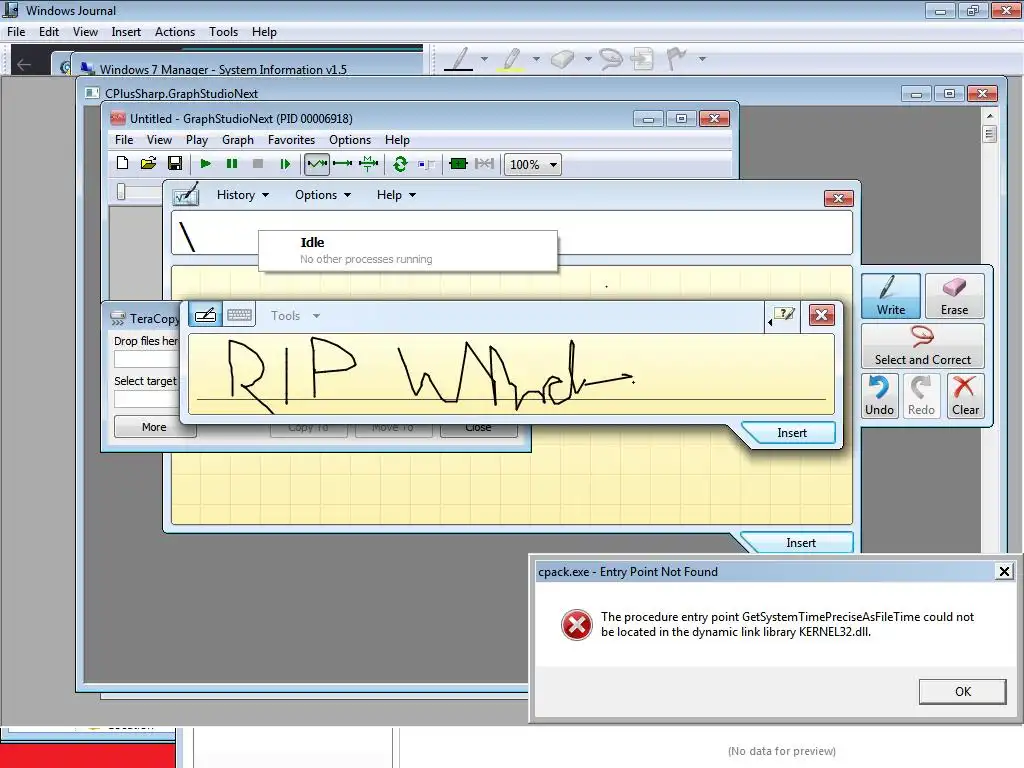1024x768 pixels.
Task: Open the Play menu in GraphStudioNext
Action: click(197, 140)
